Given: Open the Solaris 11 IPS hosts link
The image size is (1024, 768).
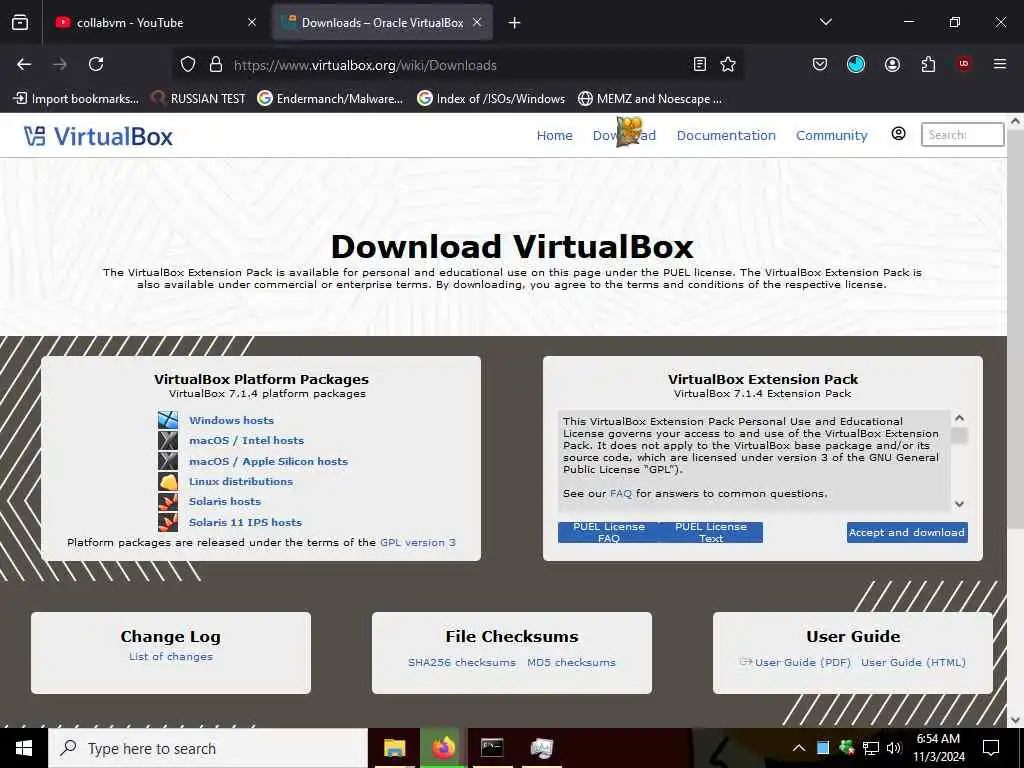Looking at the screenshot, I should coord(246,522).
